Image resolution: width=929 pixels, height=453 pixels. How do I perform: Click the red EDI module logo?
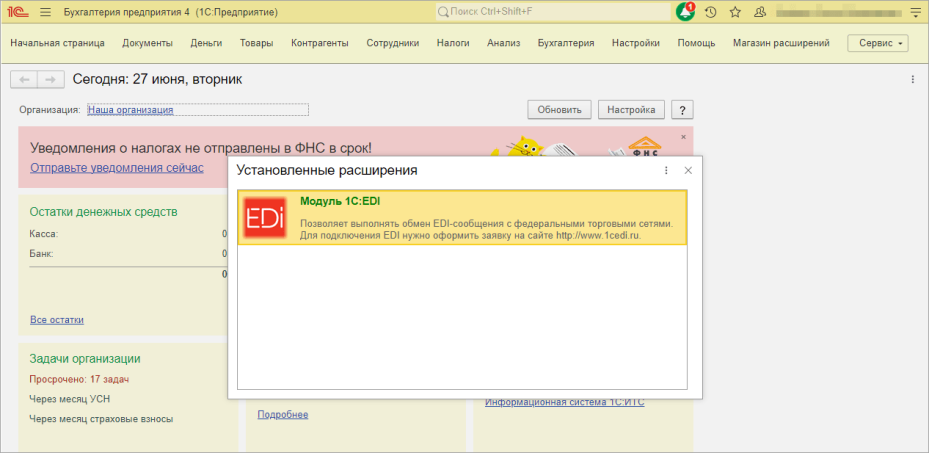265,217
